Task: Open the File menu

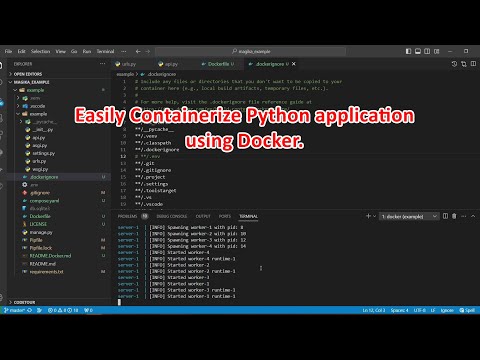Action: pos(8,51)
